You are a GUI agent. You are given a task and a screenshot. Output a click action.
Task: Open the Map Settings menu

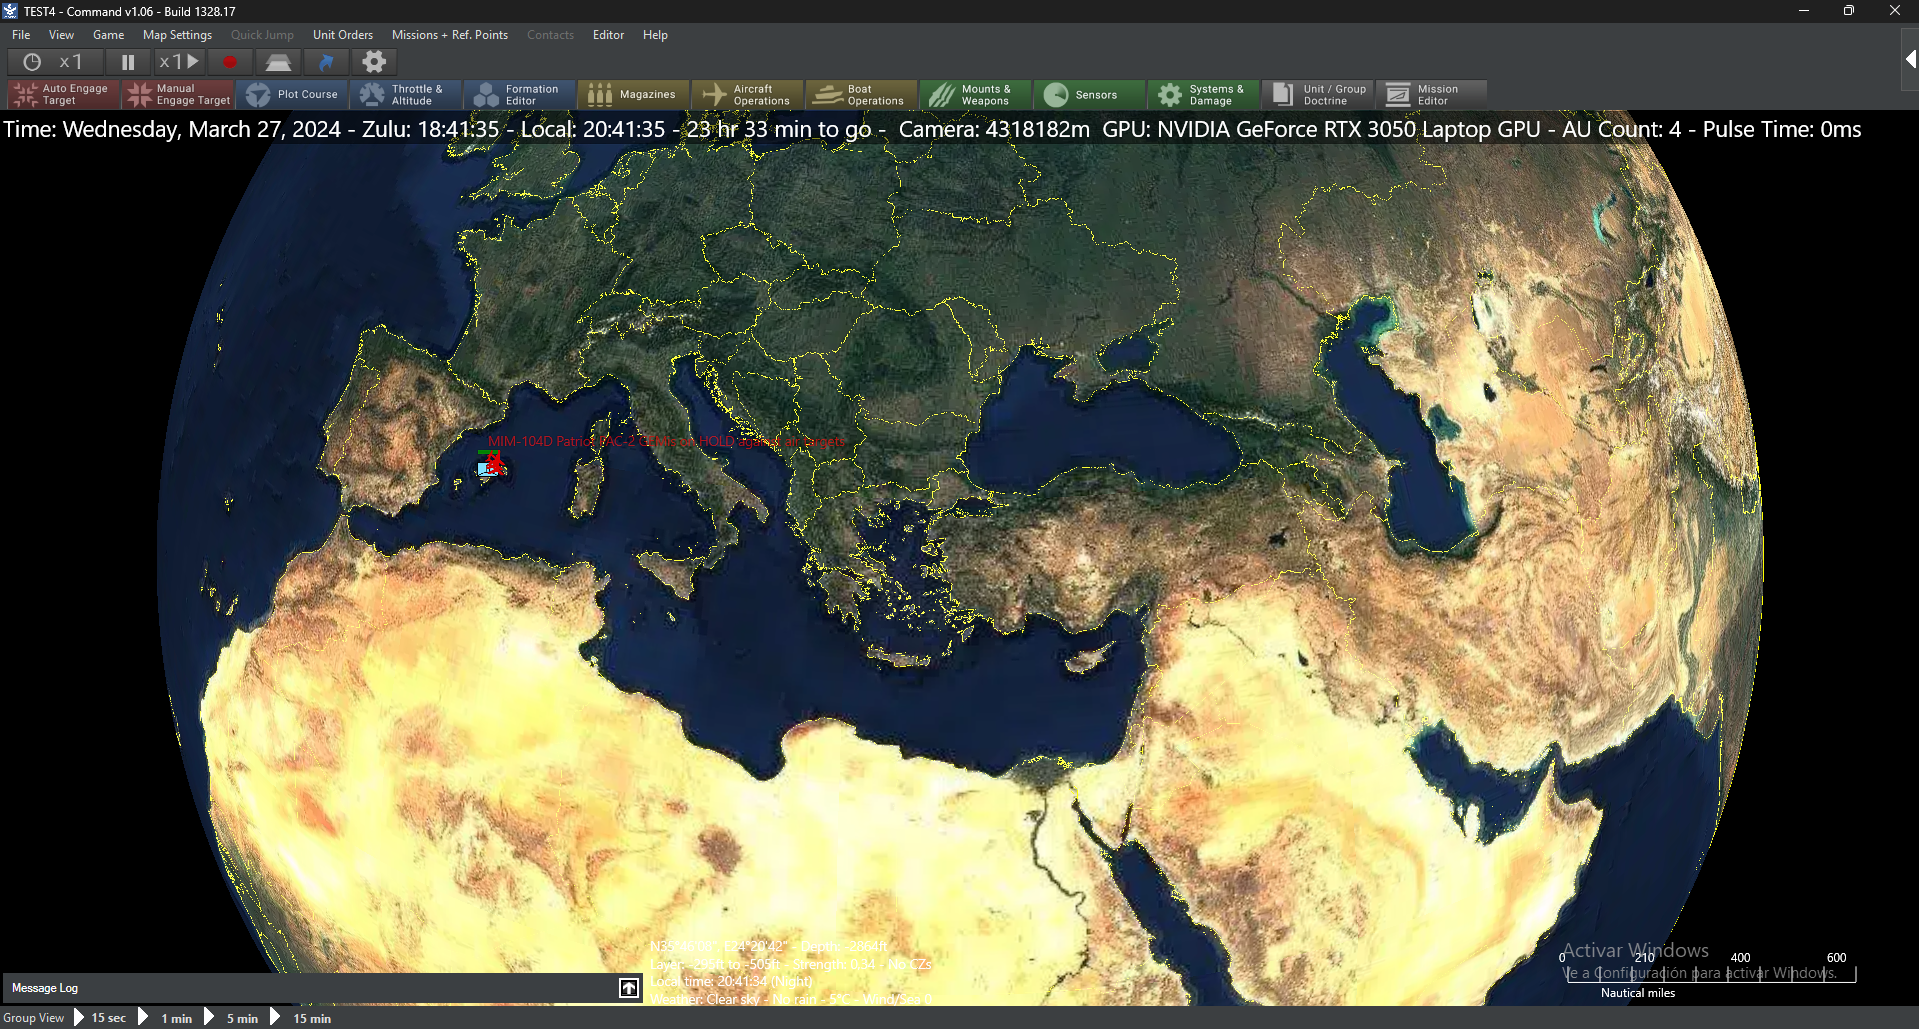click(177, 35)
